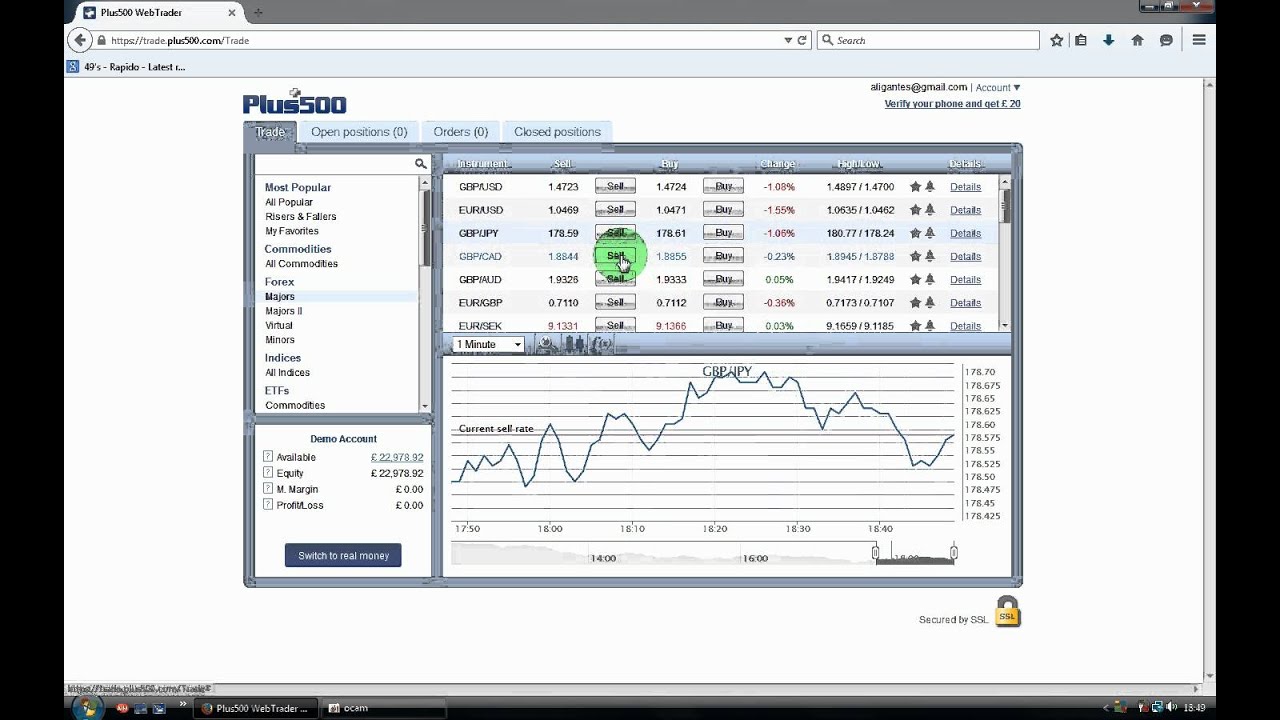Screen dimensions: 1280x720
Task: Star the EUR/GBP instrument
Action: pyautogui.click(x=915, y=302)
